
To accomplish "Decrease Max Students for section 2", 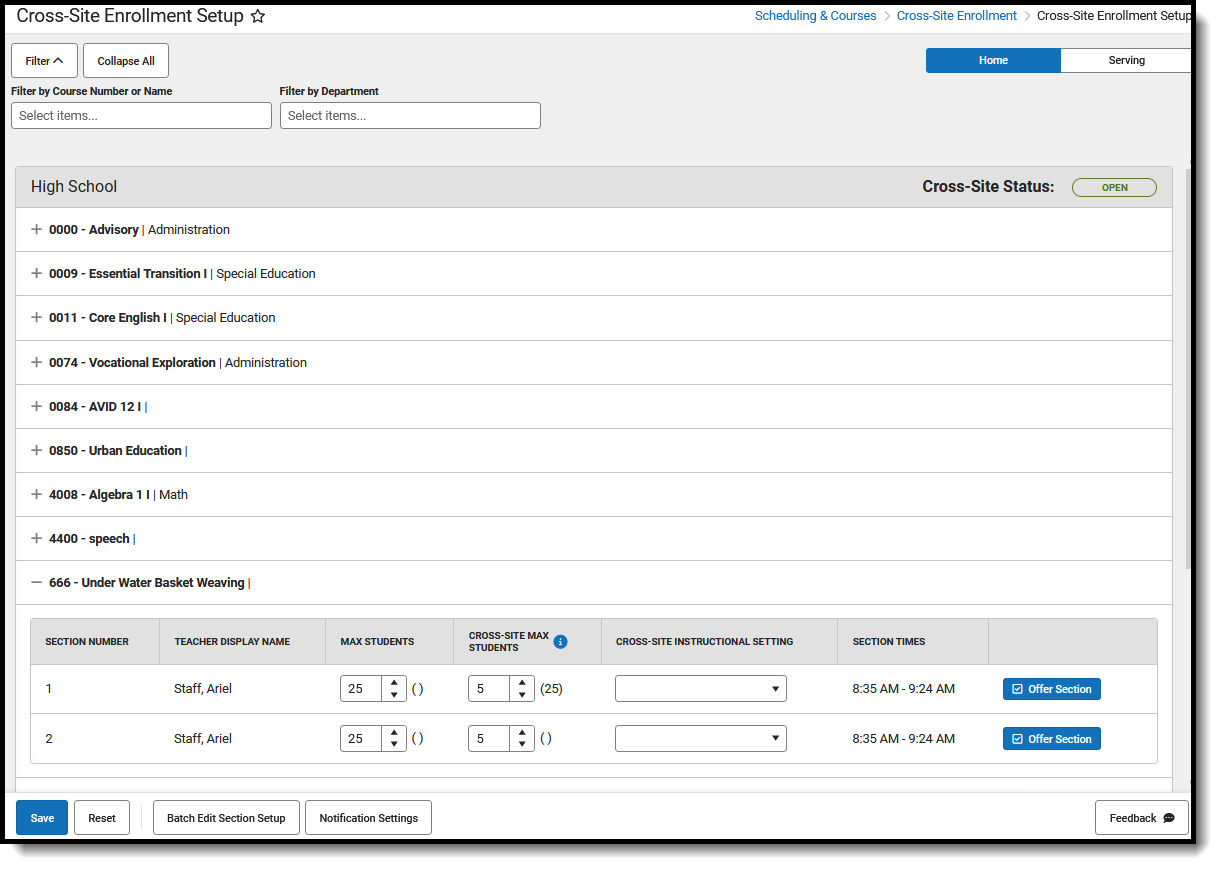I will coord(394,744).
